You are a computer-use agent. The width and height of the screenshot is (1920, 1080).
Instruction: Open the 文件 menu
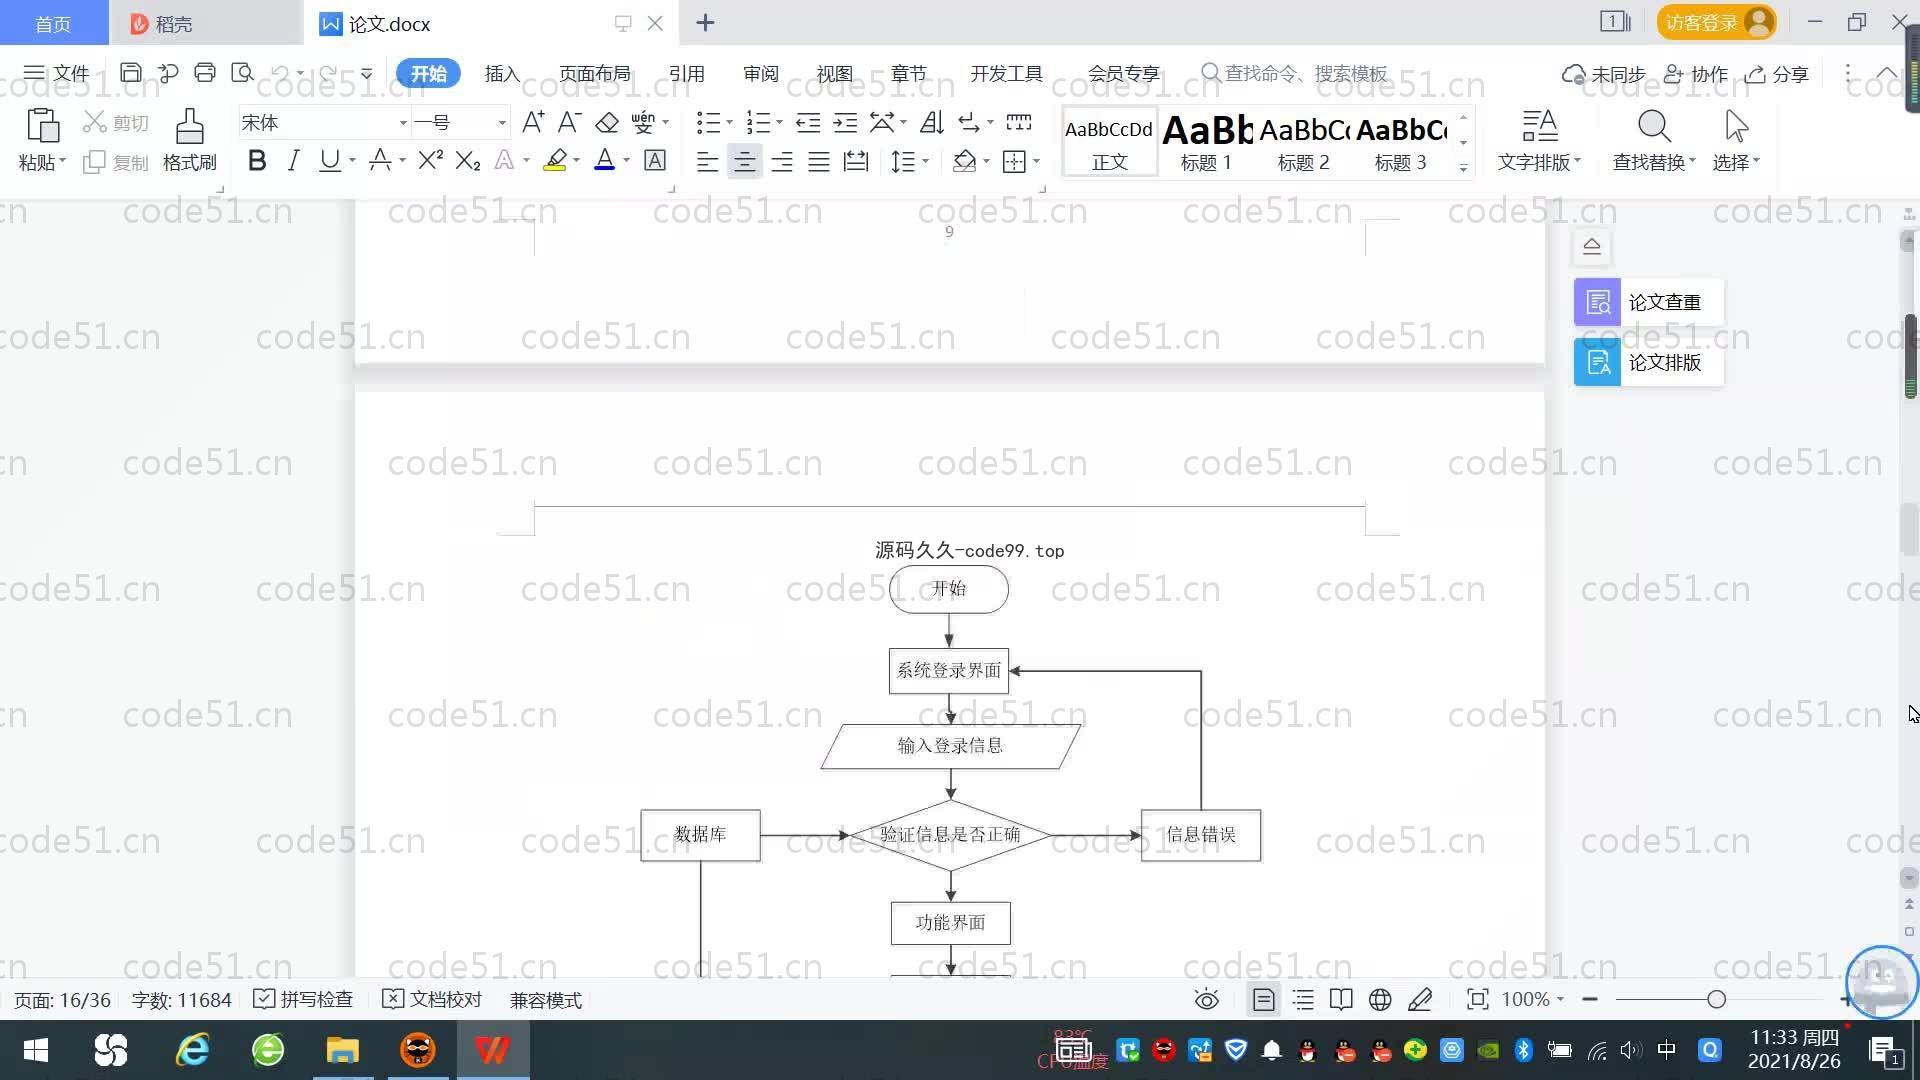coord(56,74)
